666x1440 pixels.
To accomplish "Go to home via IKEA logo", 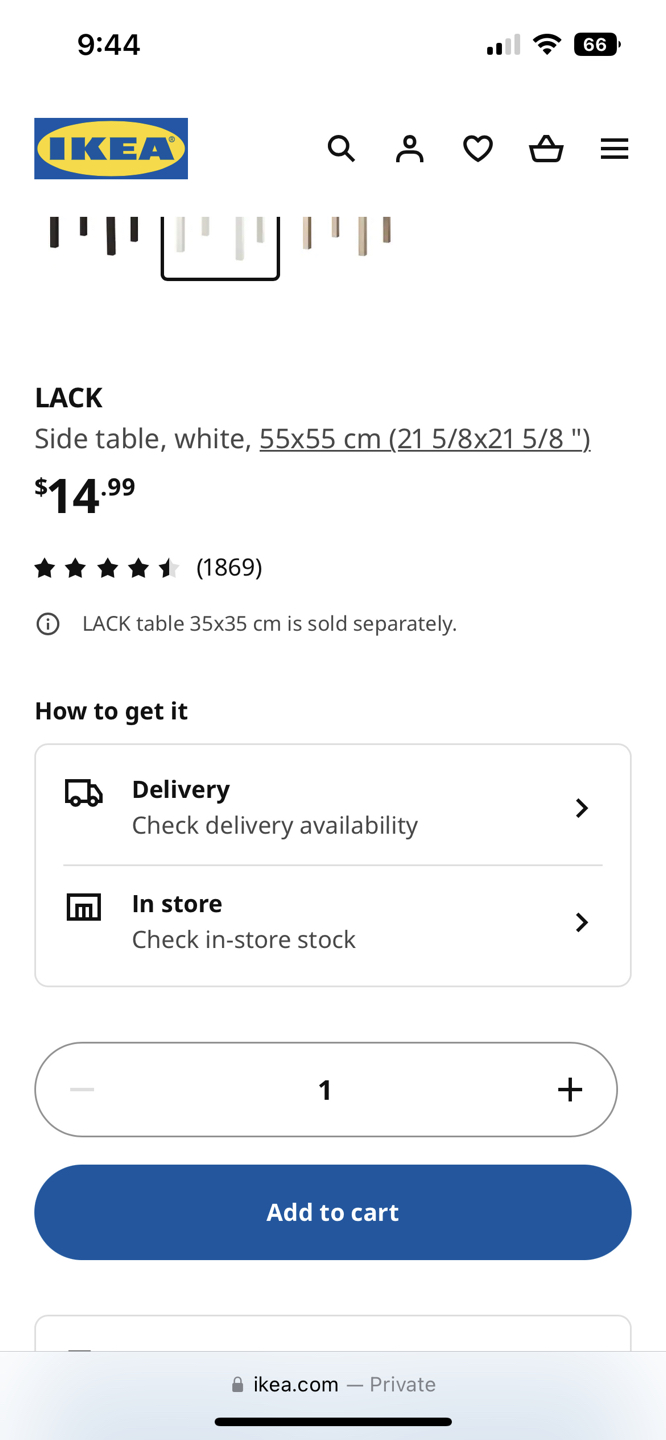I will tap(111, 149).
